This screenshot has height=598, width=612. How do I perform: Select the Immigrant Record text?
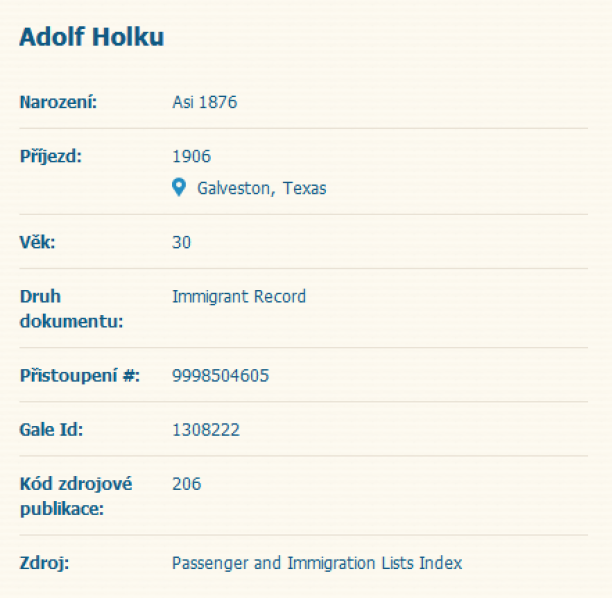coord(239,296)
